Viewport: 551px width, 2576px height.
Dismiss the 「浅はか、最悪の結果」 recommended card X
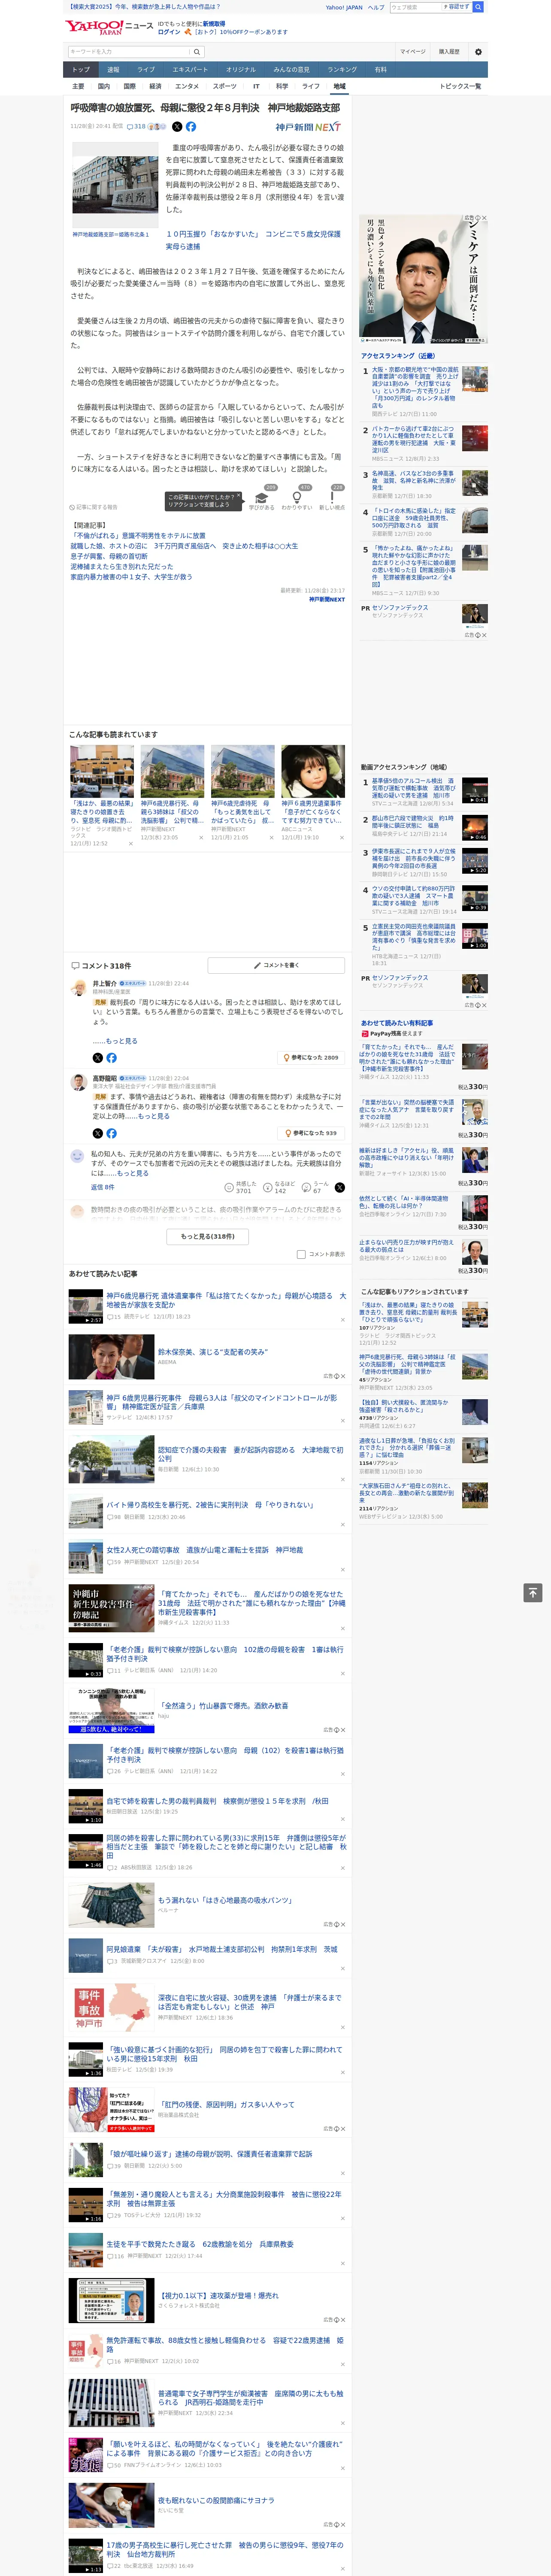[130, 843]
